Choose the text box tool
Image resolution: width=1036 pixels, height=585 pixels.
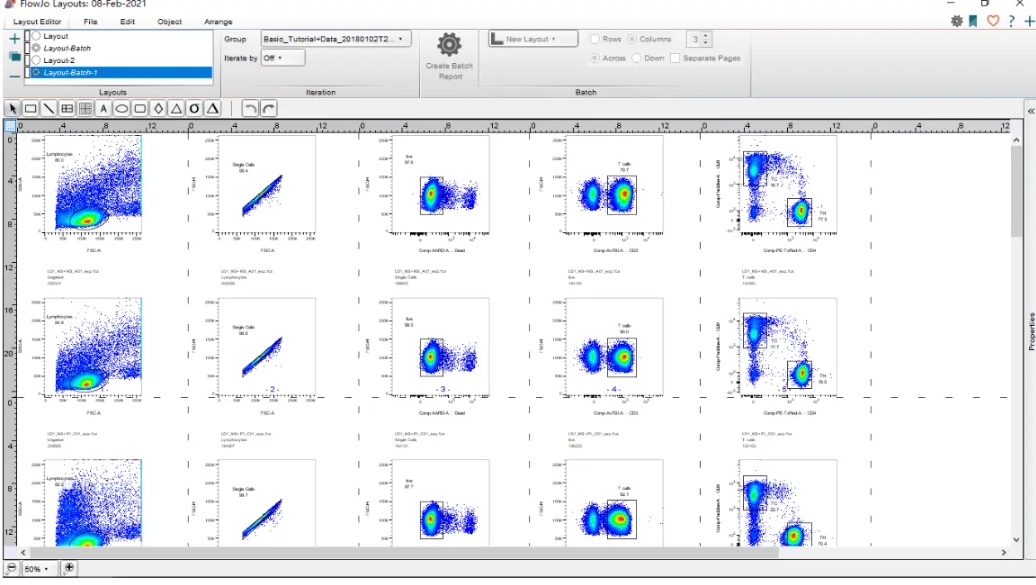103,108
